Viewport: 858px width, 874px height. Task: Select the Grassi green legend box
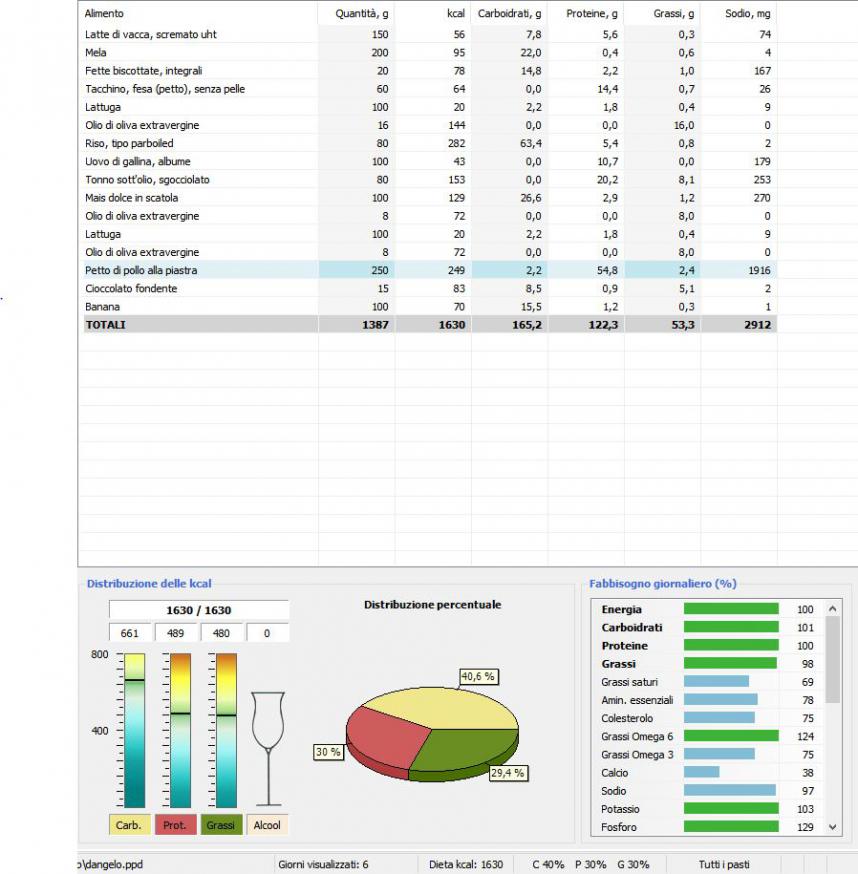[x=221, y=826]
